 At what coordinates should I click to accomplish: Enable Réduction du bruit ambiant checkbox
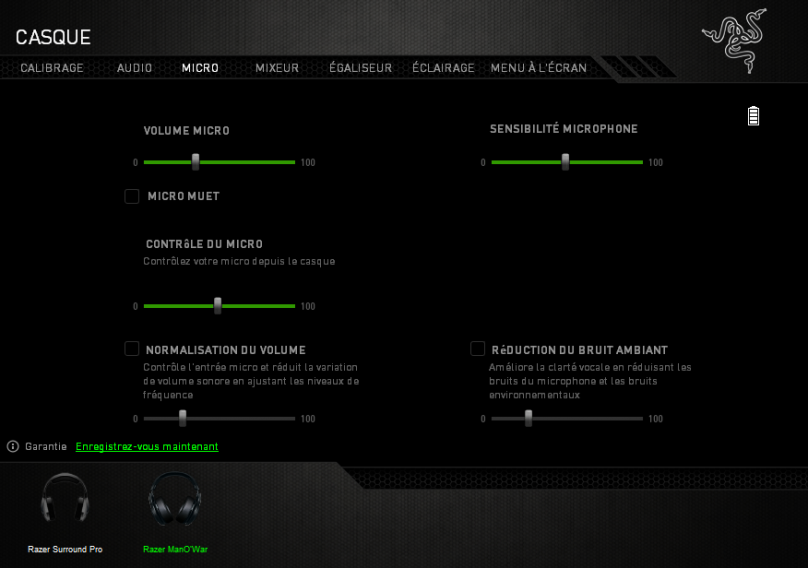478,349
